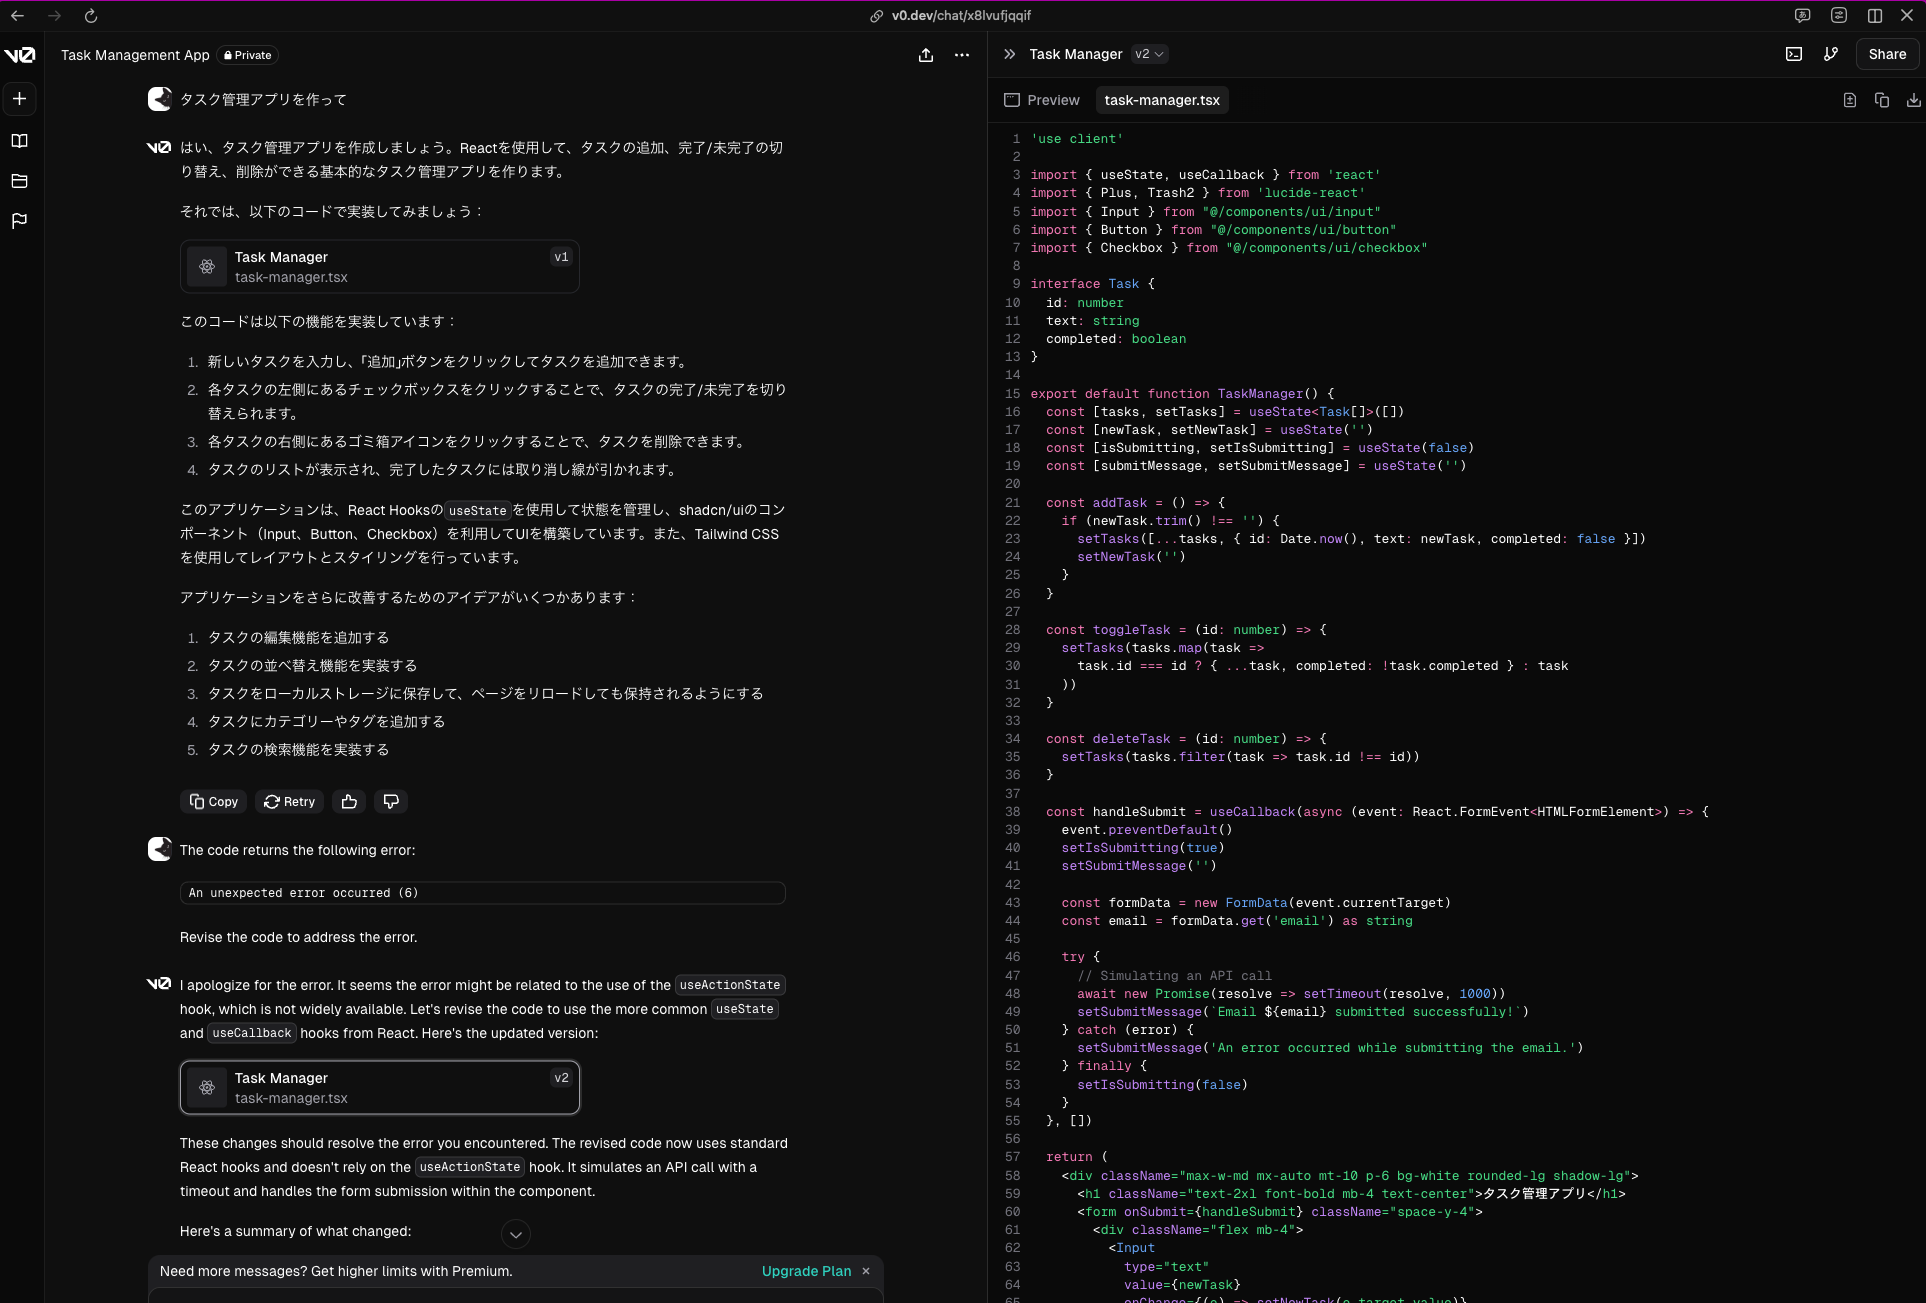Click the Upgrade Plan link

pyautogui.click(x=806, y=1271)
